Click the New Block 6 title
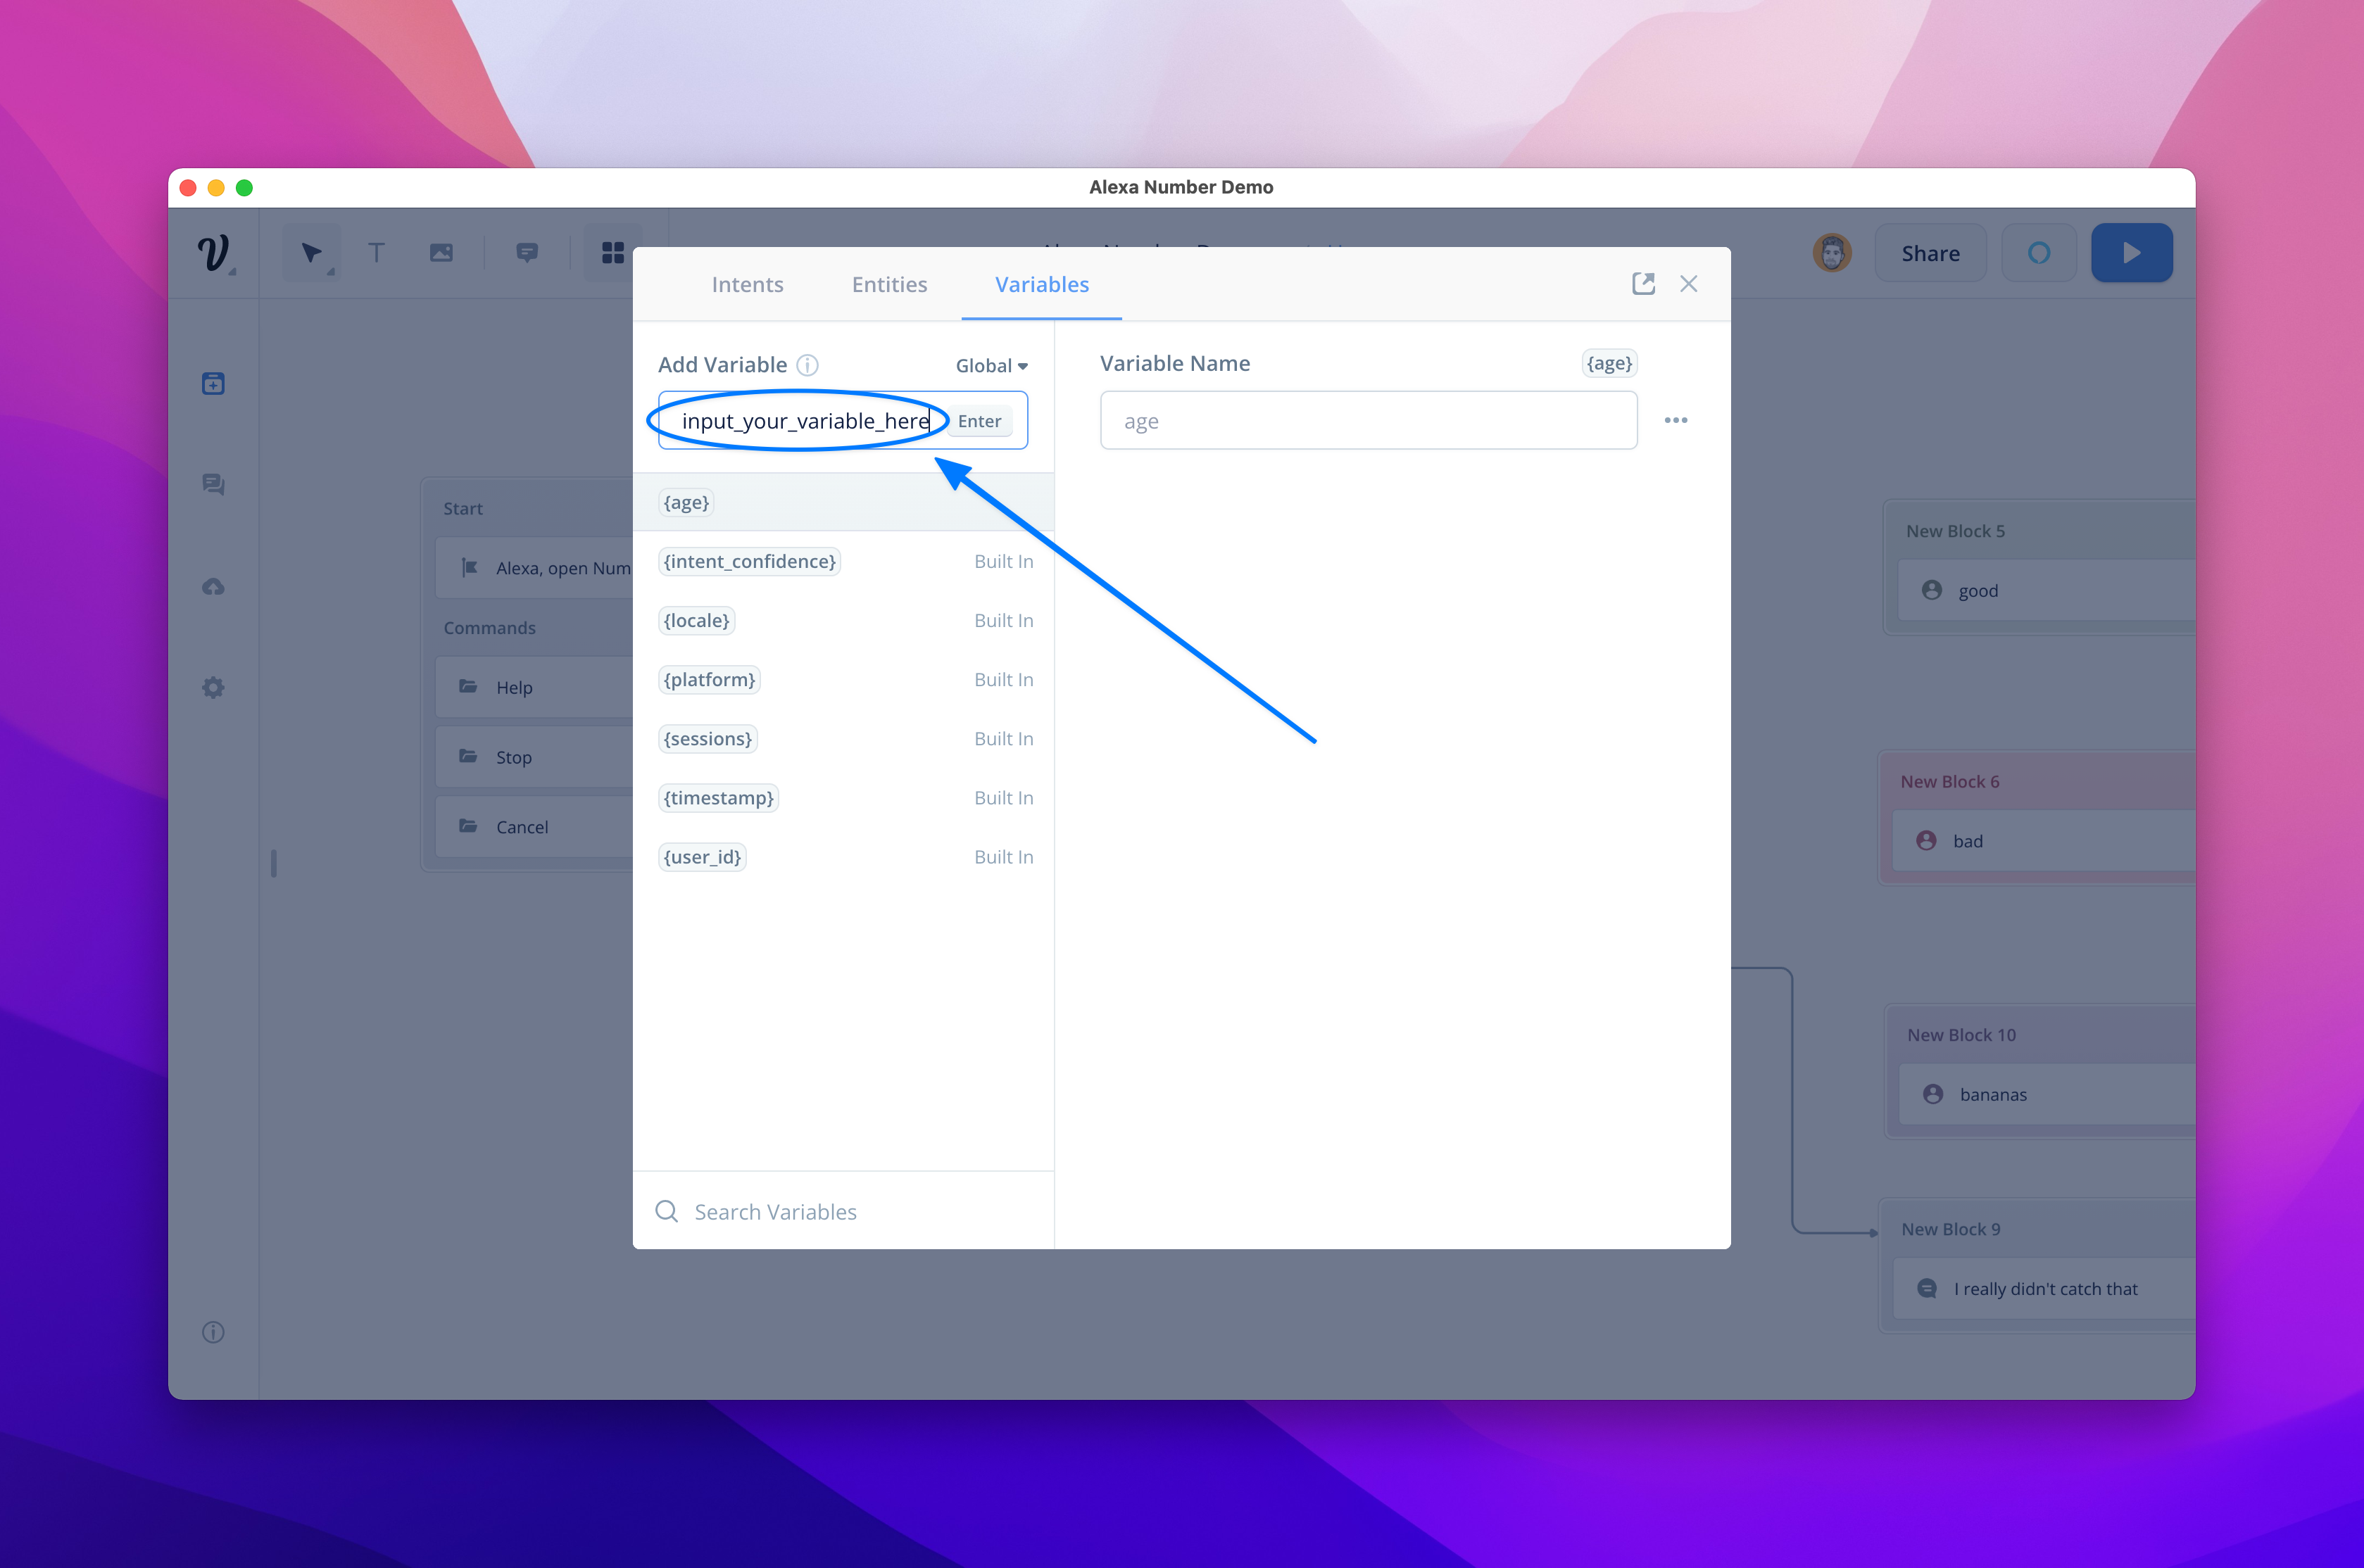 coord(1949,781)
